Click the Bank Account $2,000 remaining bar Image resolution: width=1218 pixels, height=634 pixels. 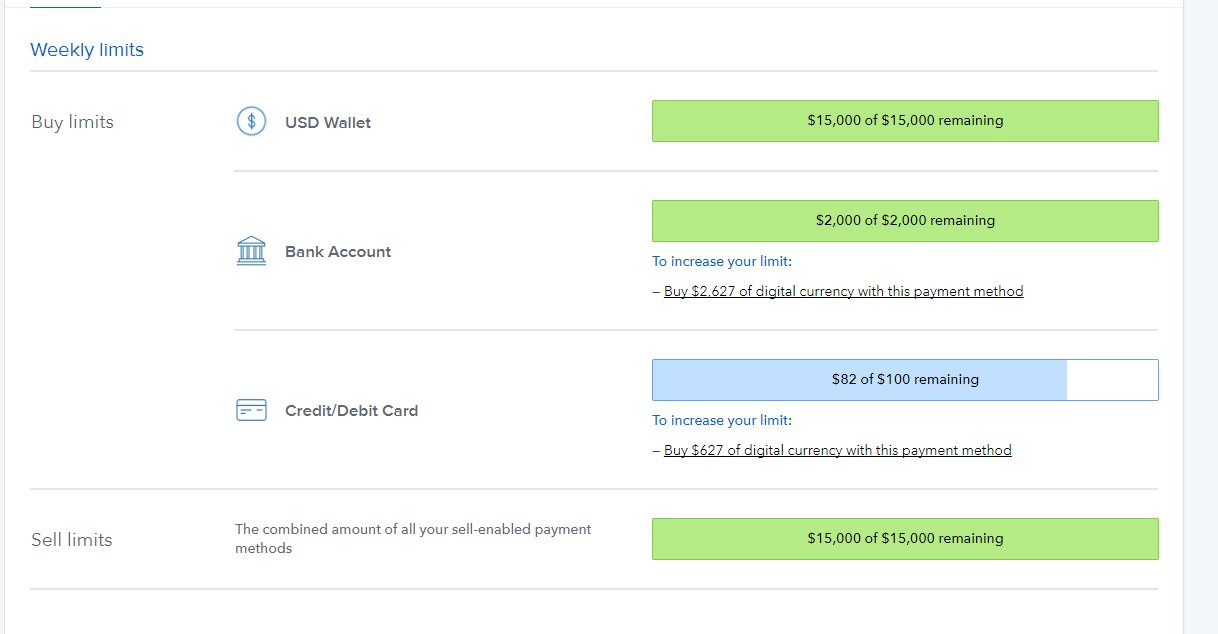(905, 221)
